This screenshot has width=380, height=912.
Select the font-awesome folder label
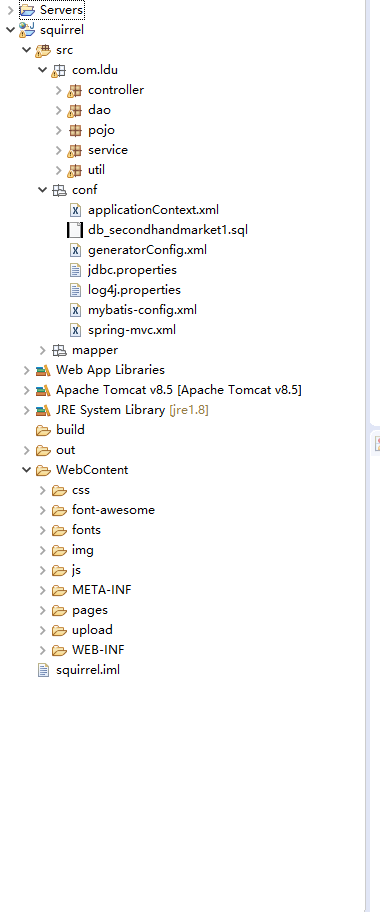coord(113,510)
